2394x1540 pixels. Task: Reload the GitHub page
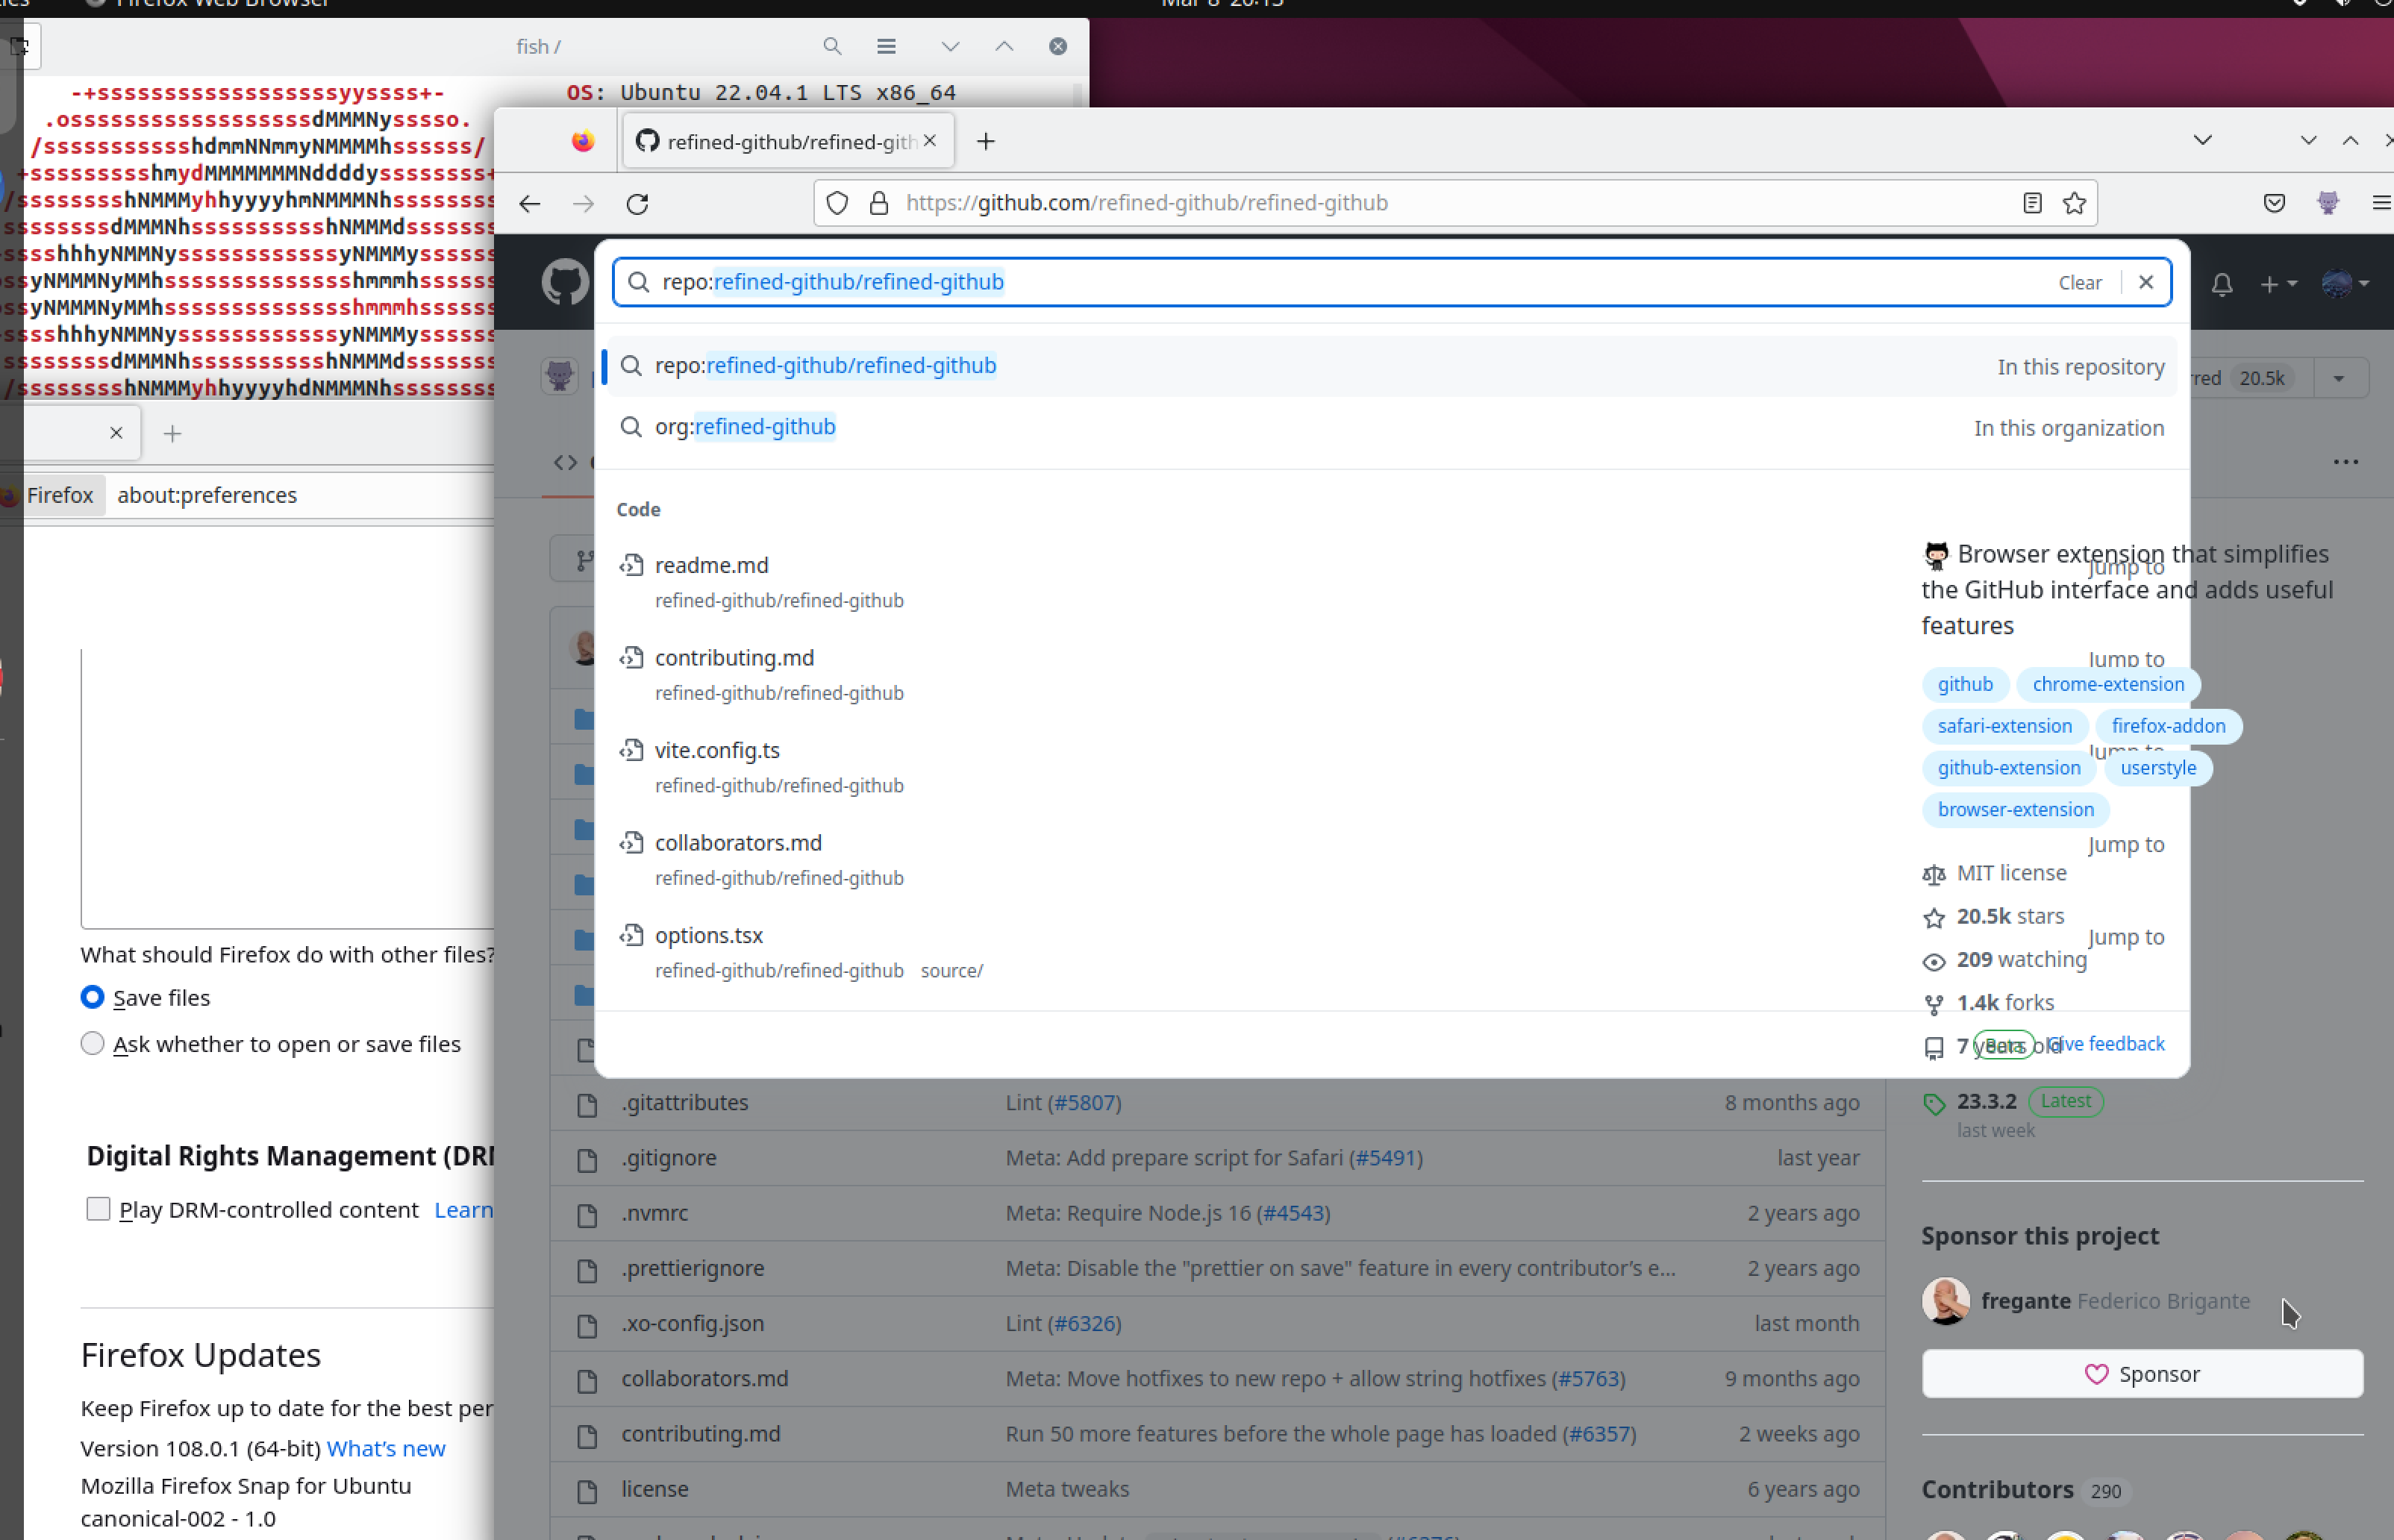tap(638, 202)
